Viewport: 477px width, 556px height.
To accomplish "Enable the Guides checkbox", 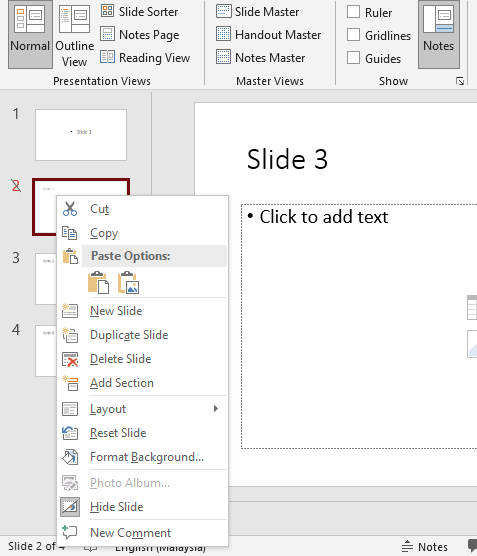I will tap(353, 57).
